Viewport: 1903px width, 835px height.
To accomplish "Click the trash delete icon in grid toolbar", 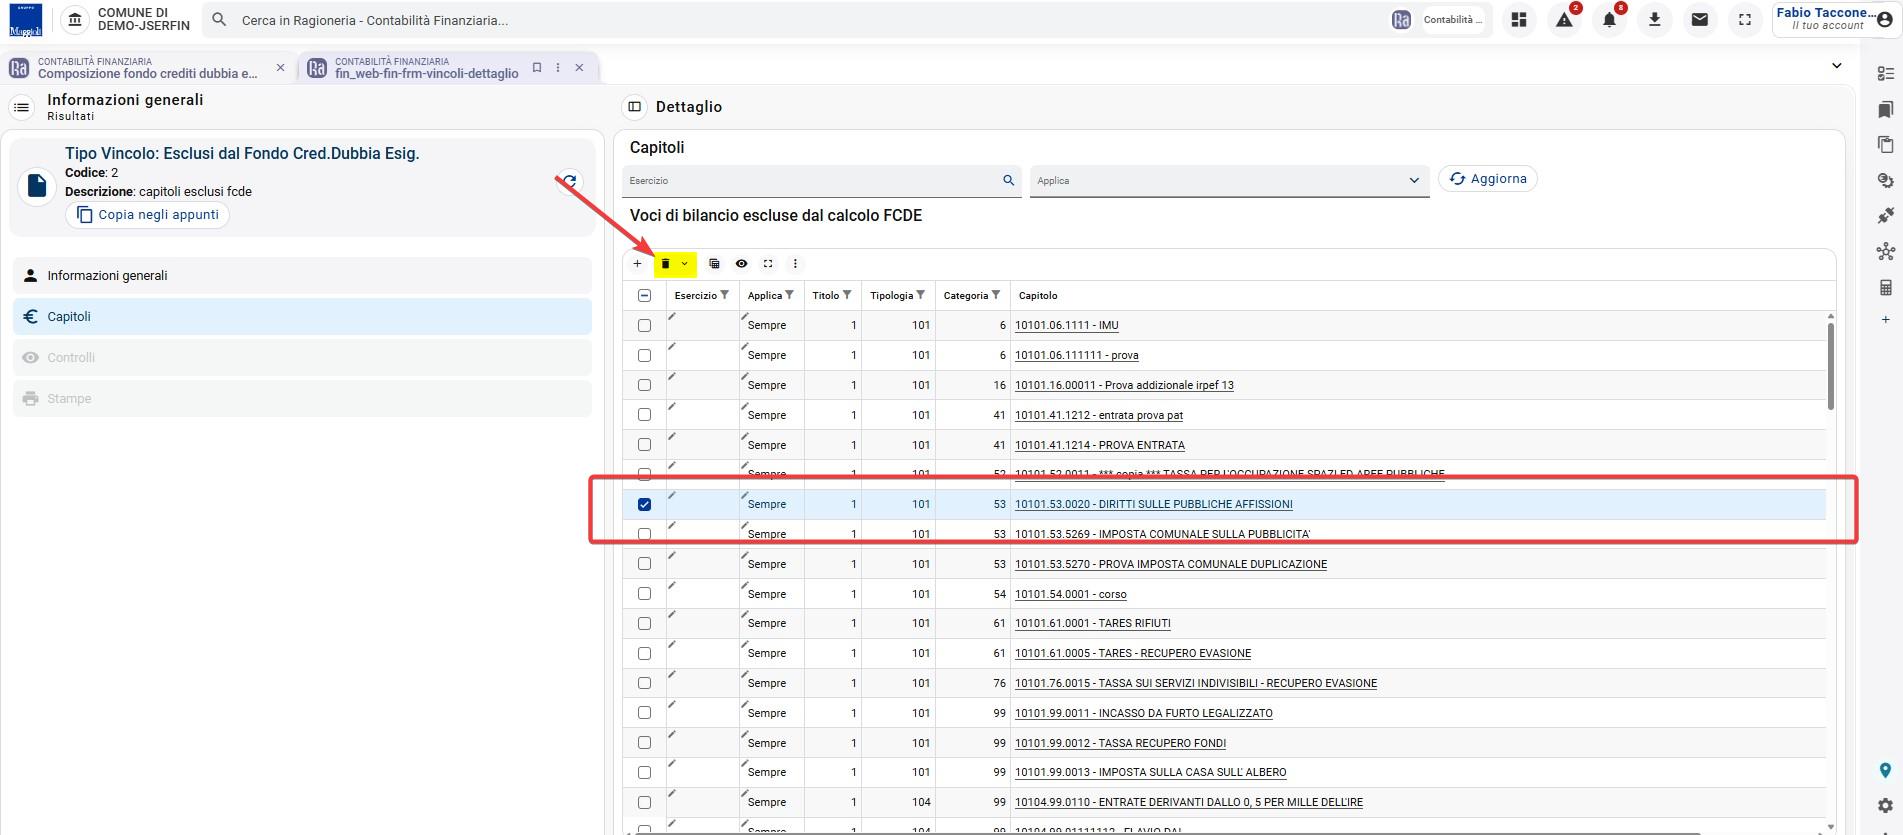I will pyautogui.click(x=665, y=264).
